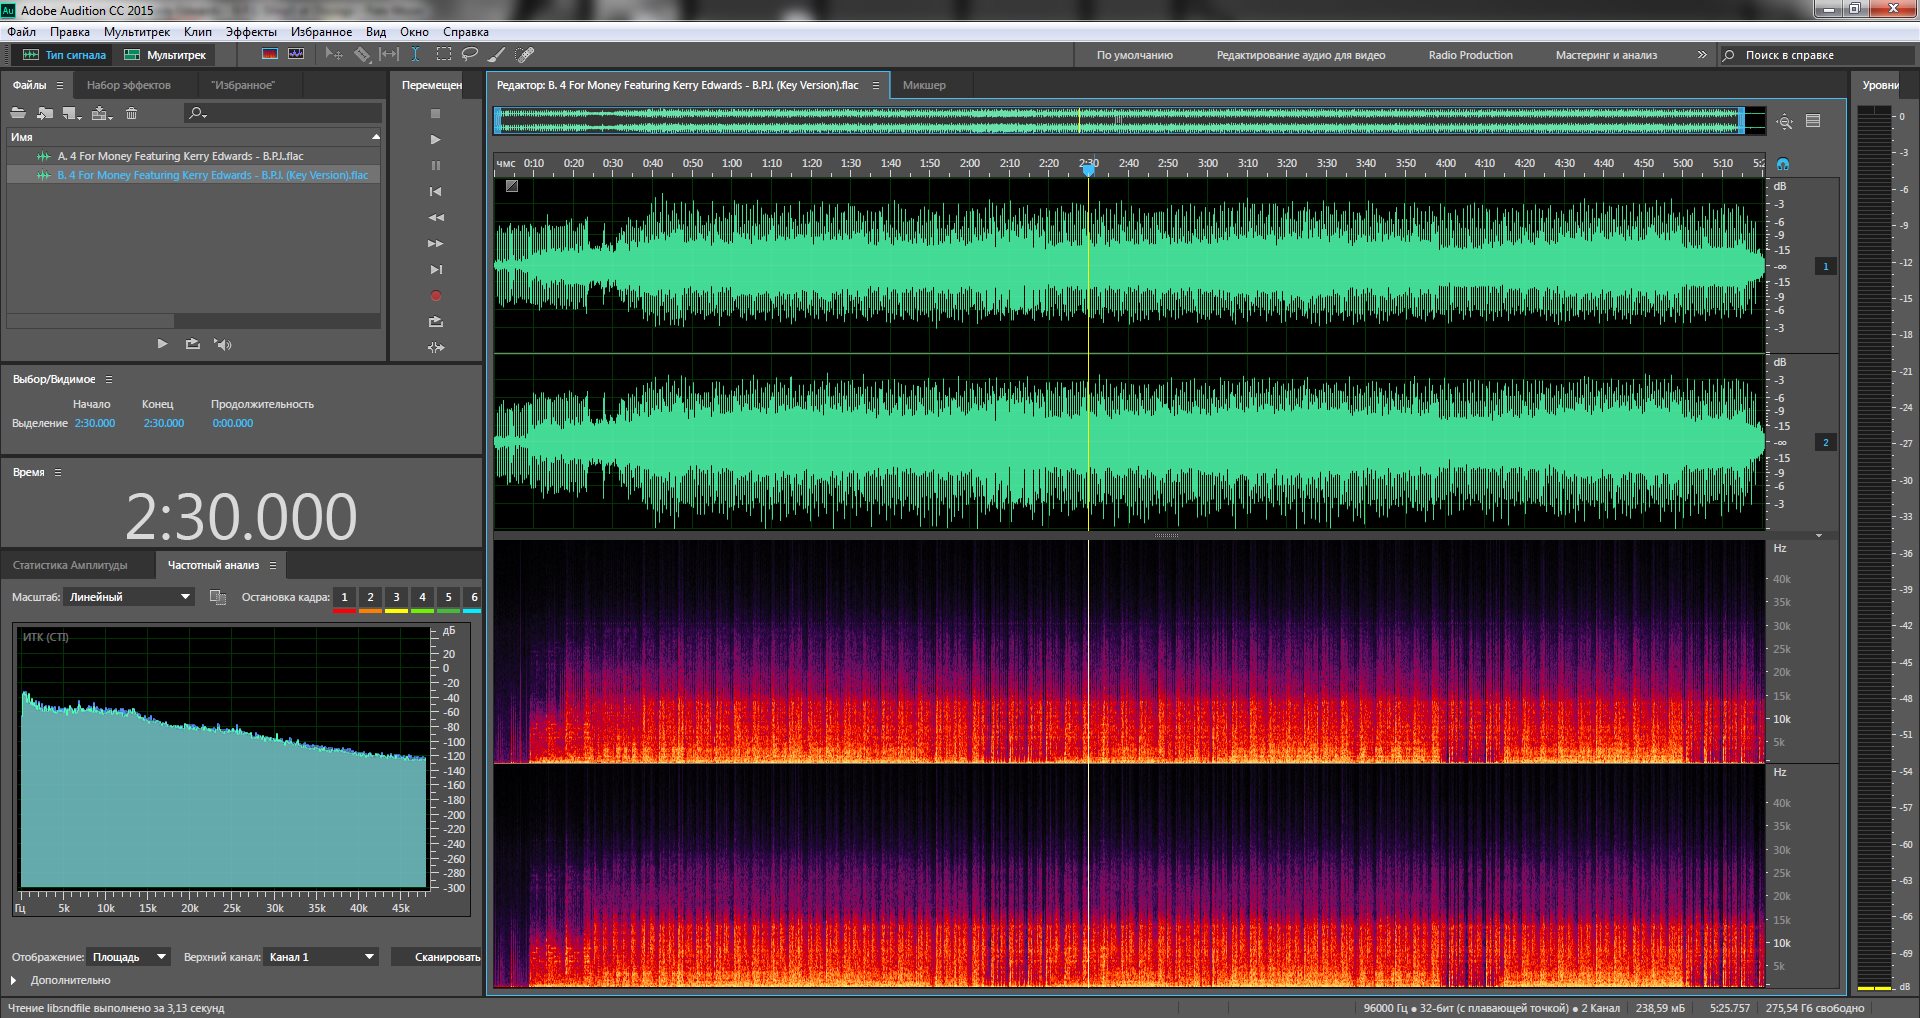Switch to the Микшер tab
1920x1018 pixels.
coord(924,86)
